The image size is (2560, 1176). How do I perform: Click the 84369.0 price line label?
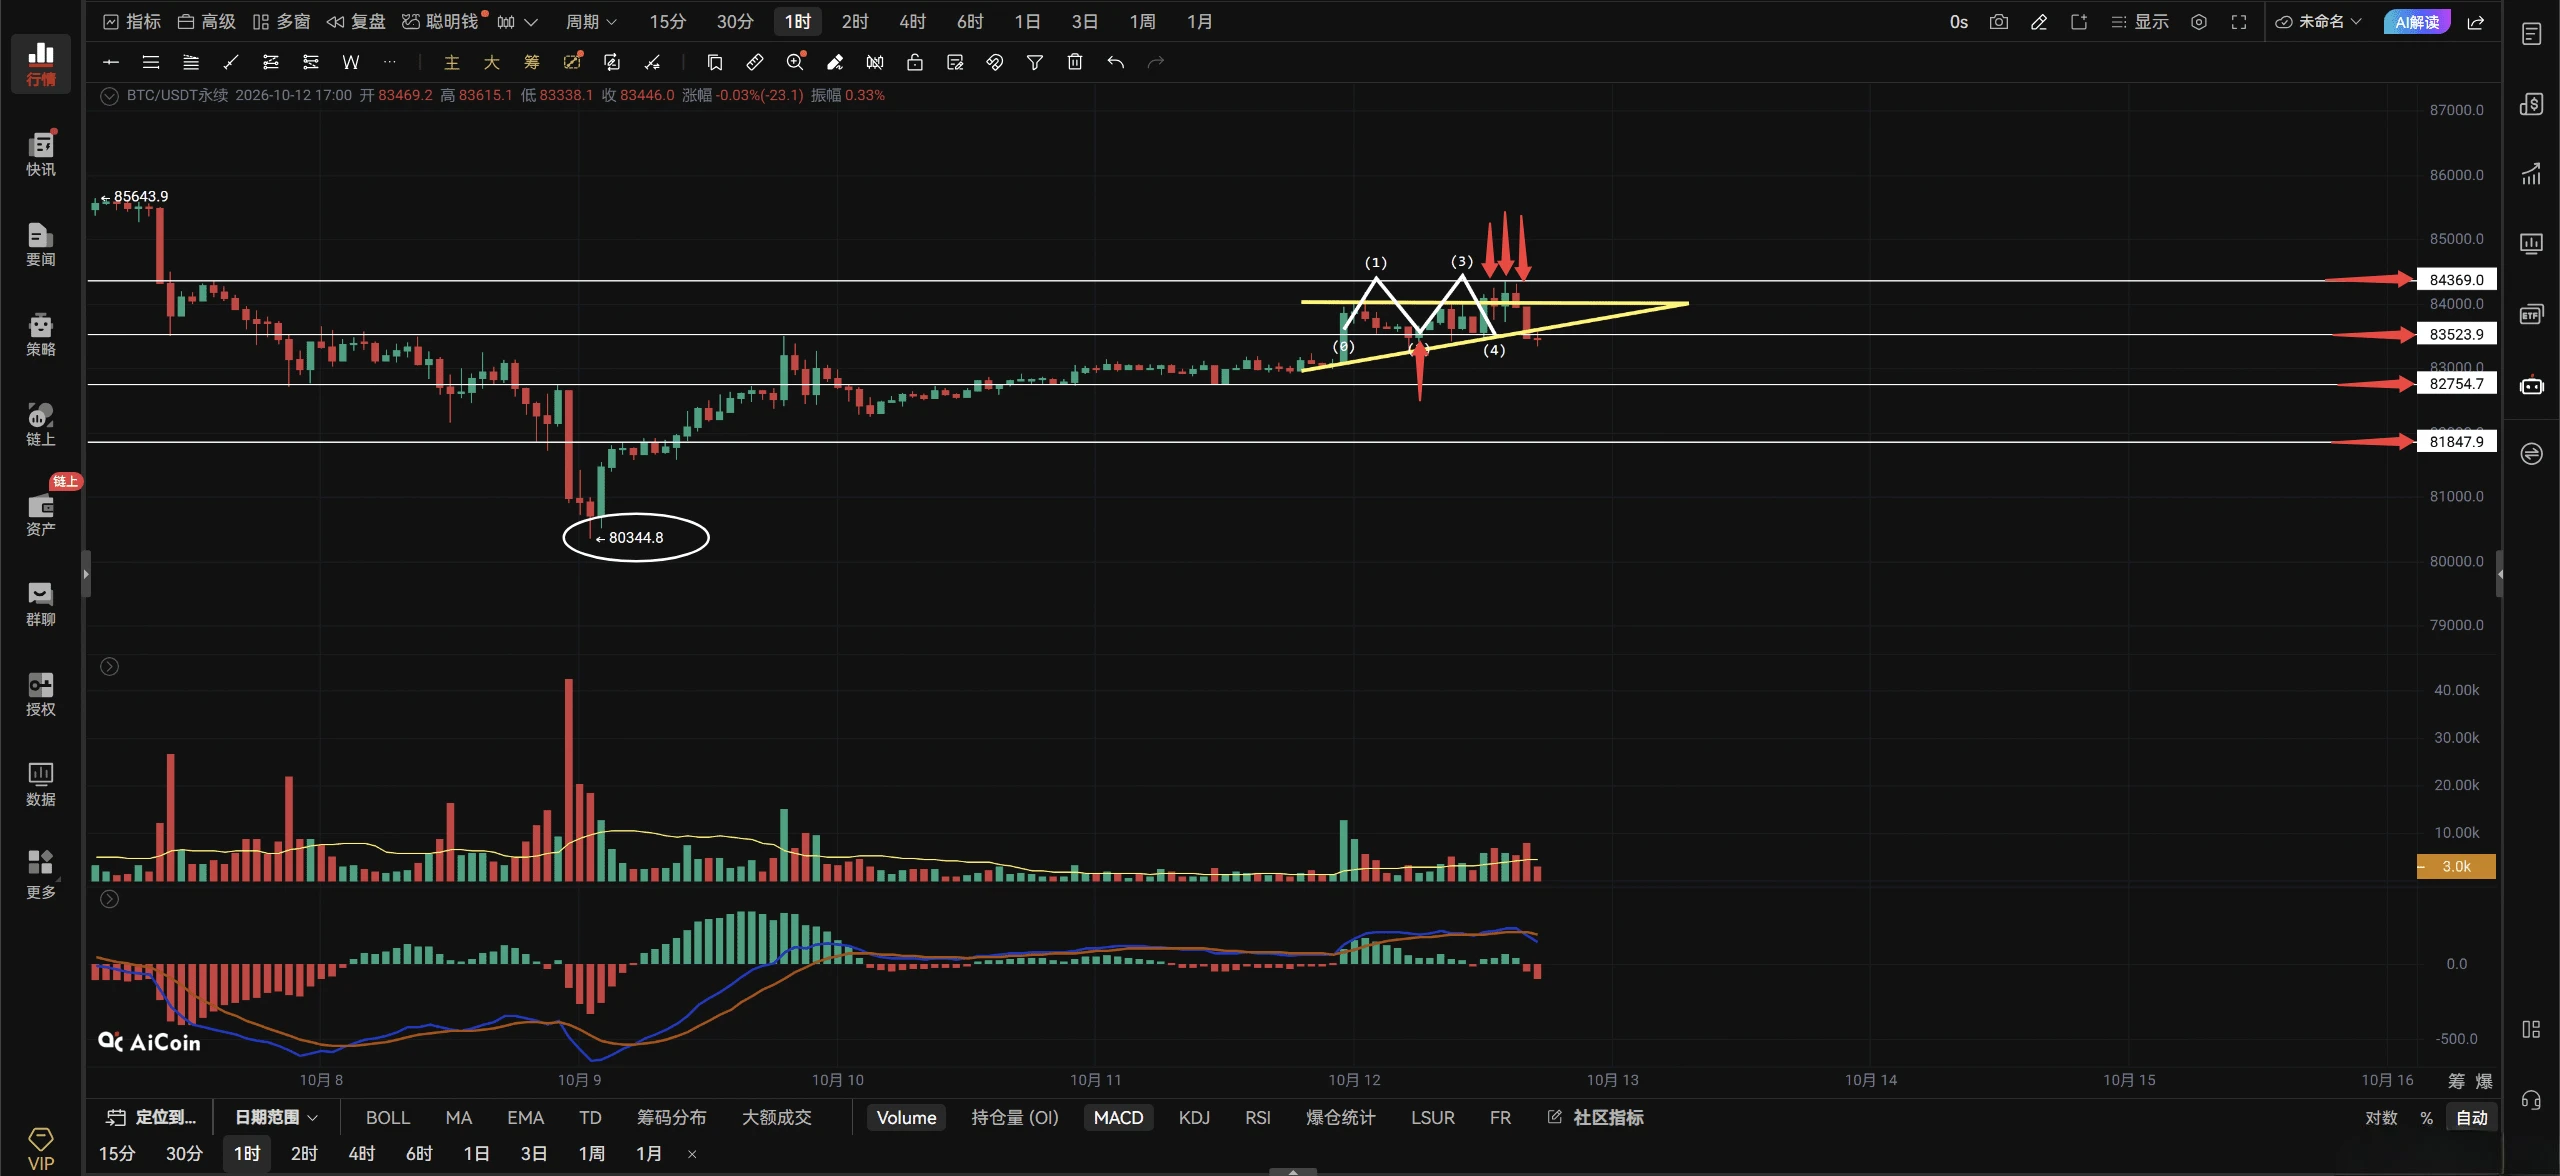[x=2456, y=279]
